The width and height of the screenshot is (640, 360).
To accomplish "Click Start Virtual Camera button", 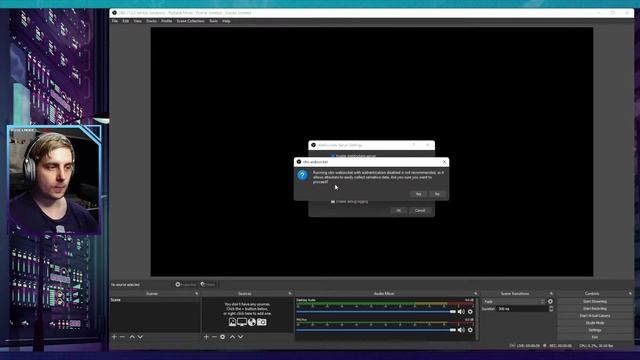I will 595,316.
